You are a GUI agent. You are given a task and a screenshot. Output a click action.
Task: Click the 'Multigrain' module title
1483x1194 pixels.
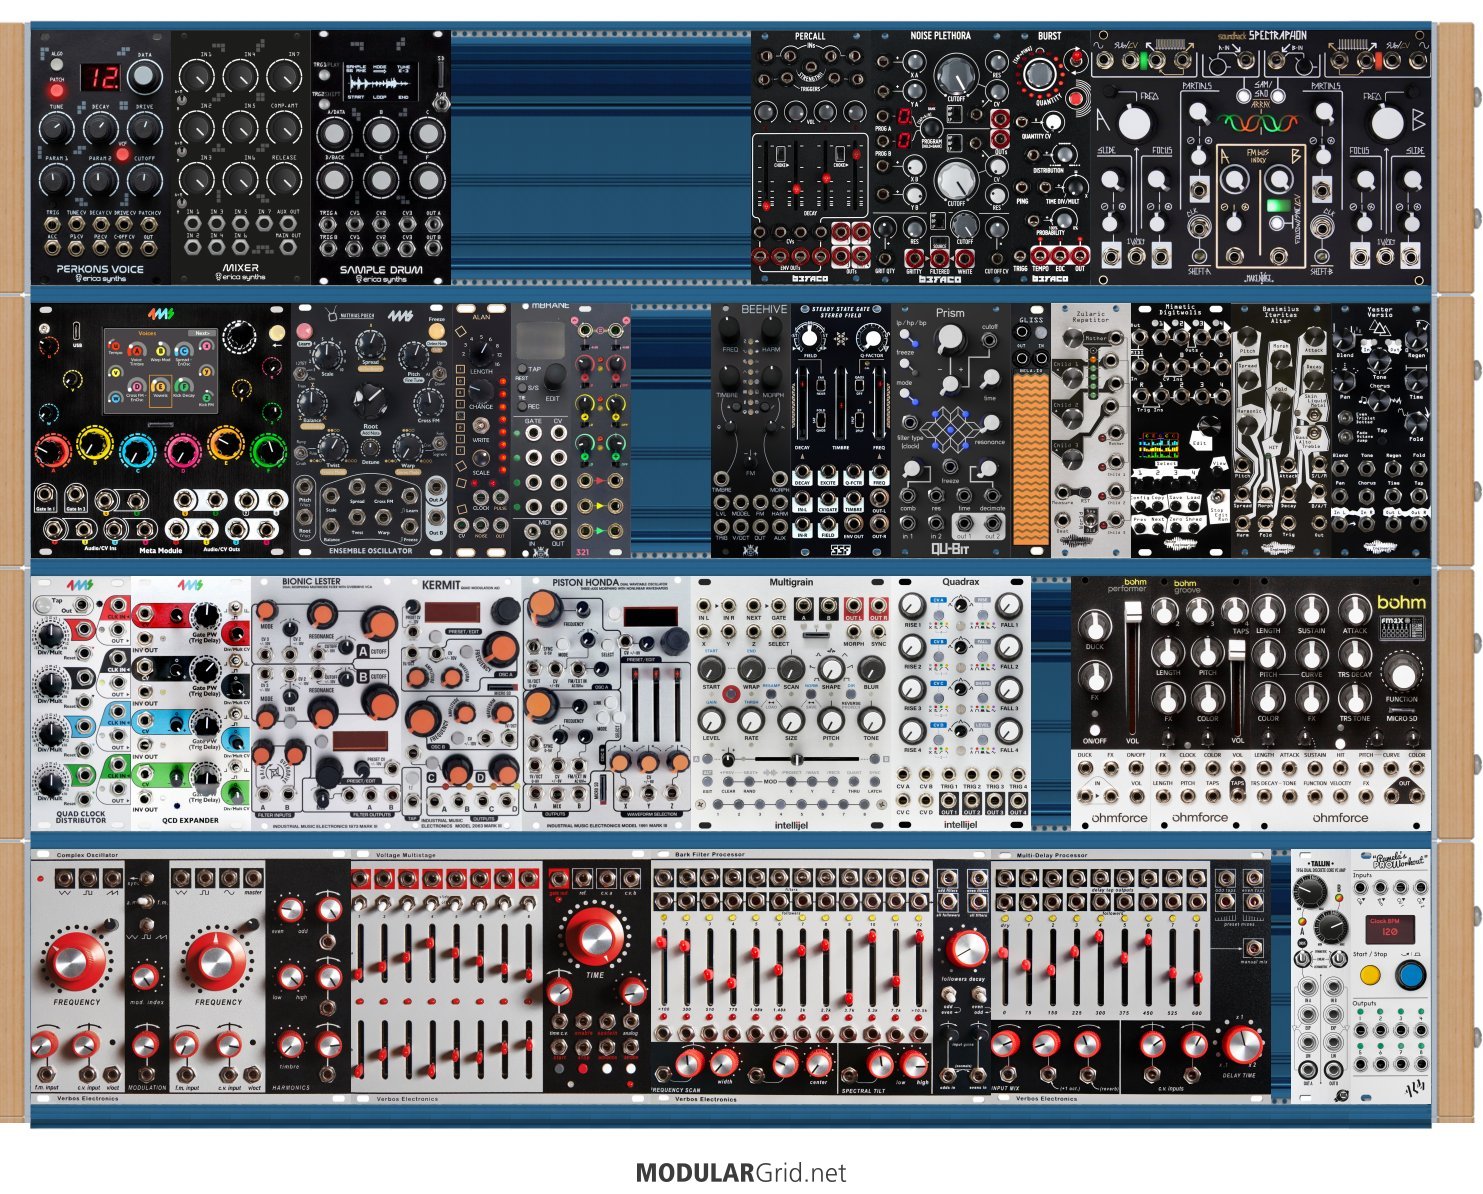click(791, 582)
